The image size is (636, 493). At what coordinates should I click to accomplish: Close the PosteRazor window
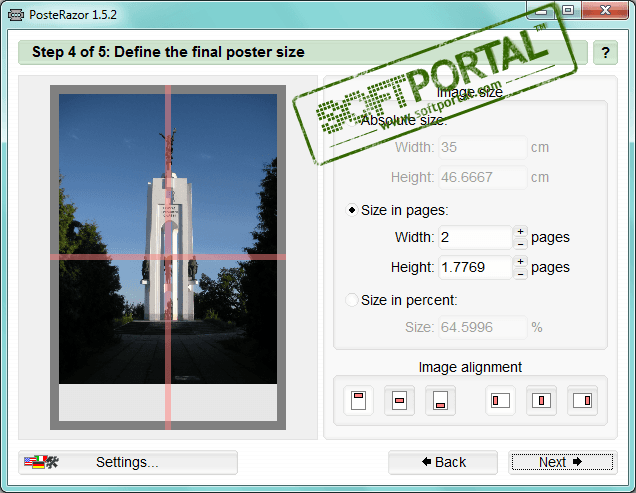click(x=605, y=10)
